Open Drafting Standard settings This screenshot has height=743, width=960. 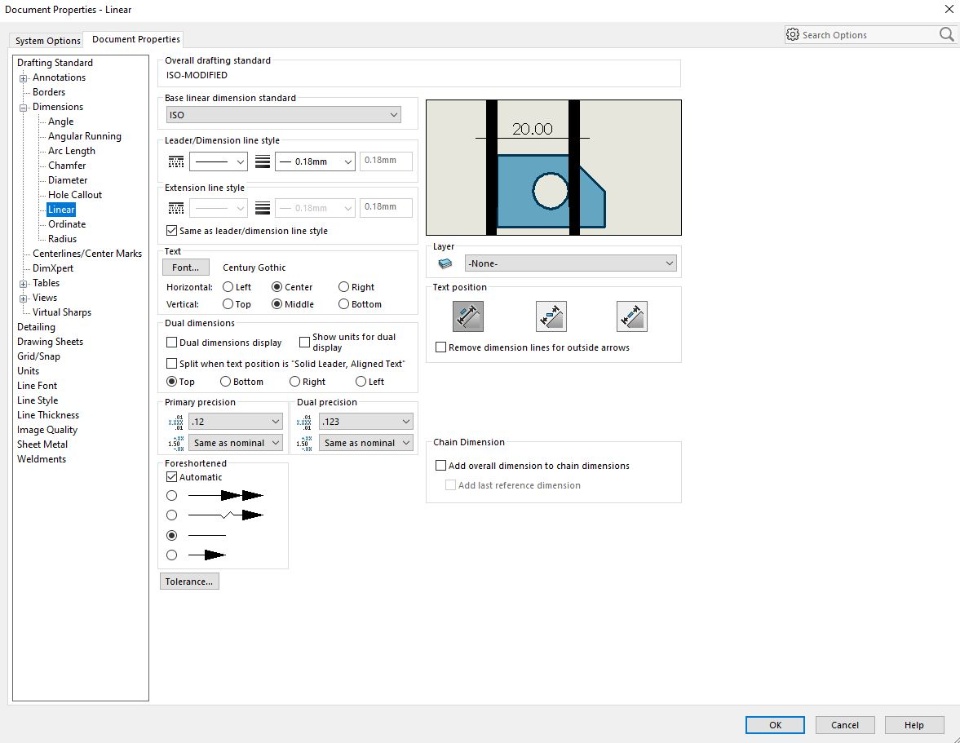coord(55,62)
